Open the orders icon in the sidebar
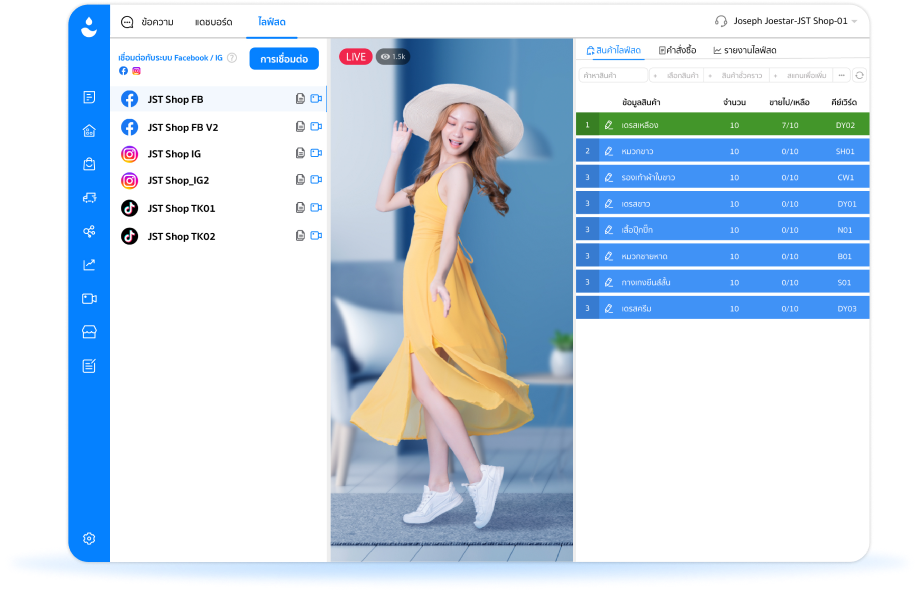 coord(89,97)
